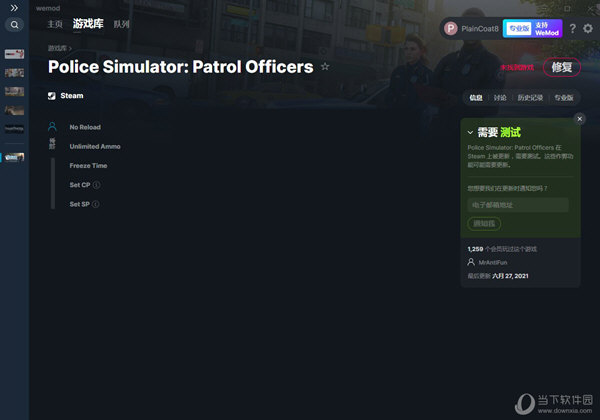The height and width of the screenshot is (420, 600).
Task: Open the search icon in sidebar
Action: 15,25
